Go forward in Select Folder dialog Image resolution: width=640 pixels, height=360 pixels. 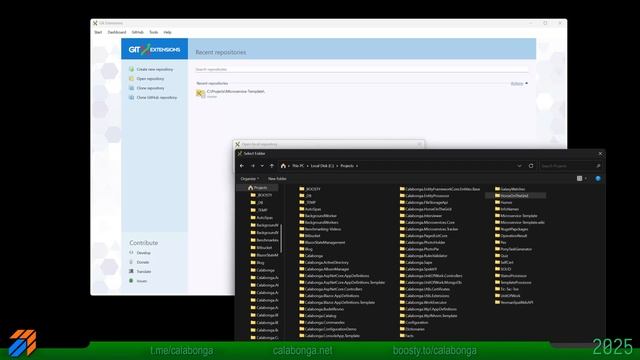(x=253, y=166)
